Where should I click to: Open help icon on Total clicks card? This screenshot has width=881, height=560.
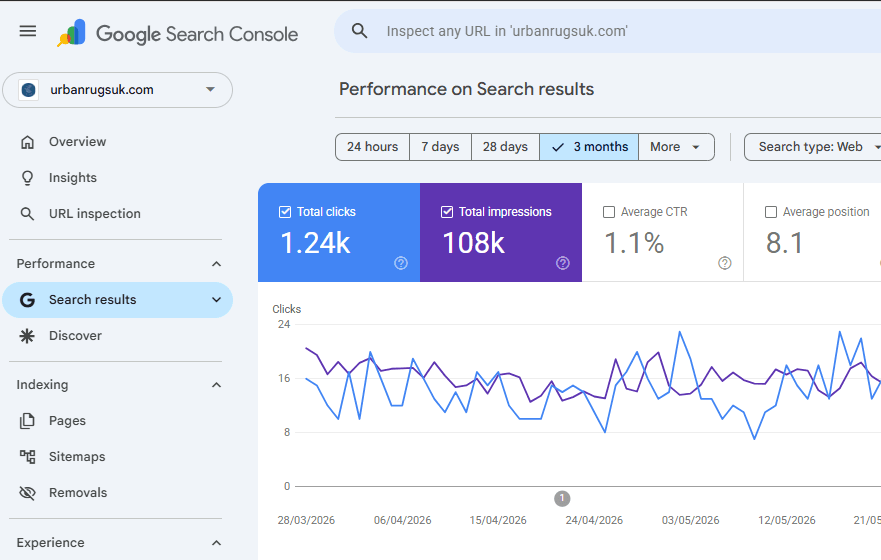401,263
